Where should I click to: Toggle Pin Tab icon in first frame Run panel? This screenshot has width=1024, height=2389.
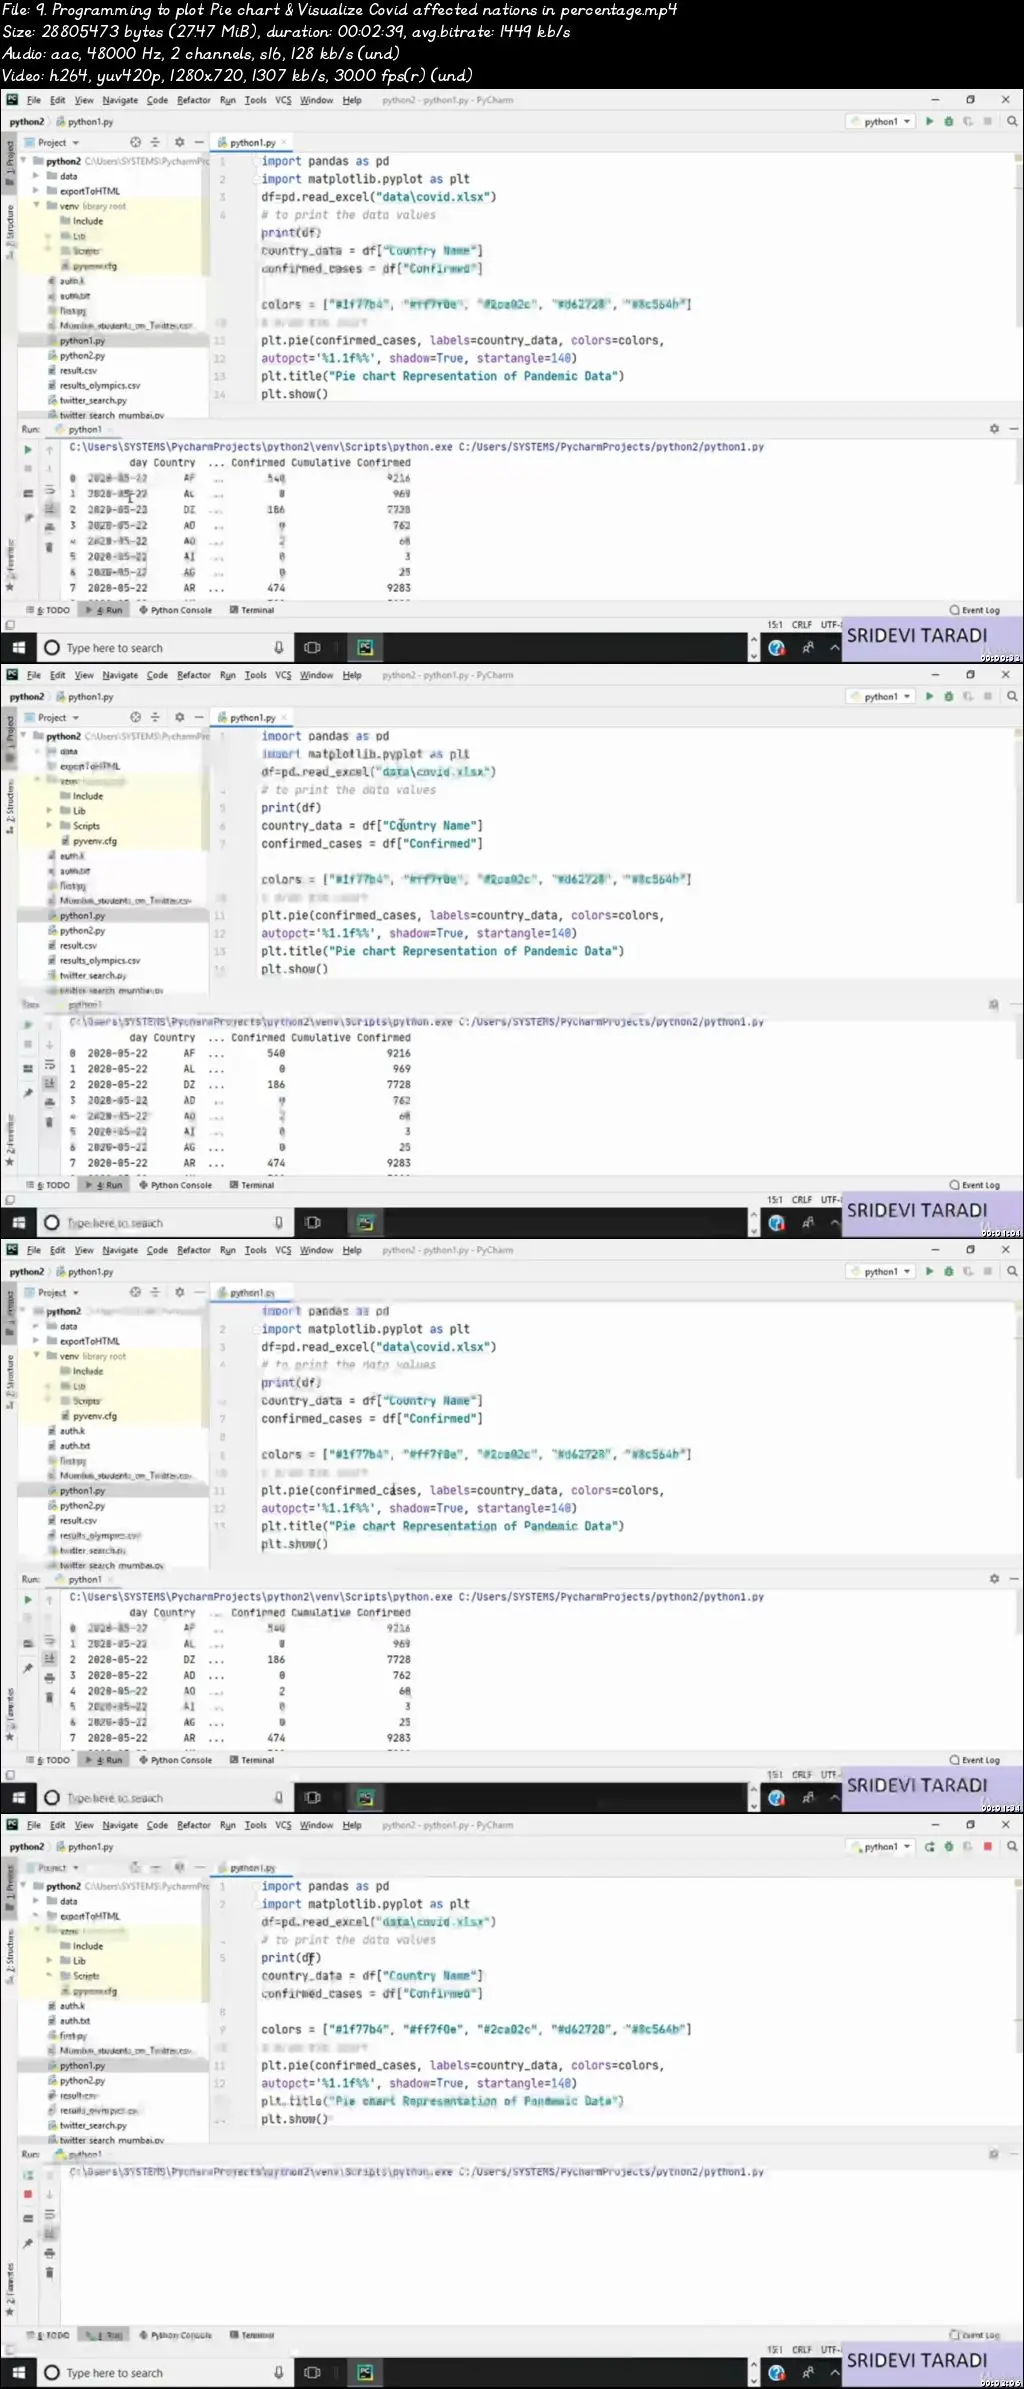(28, 518)
